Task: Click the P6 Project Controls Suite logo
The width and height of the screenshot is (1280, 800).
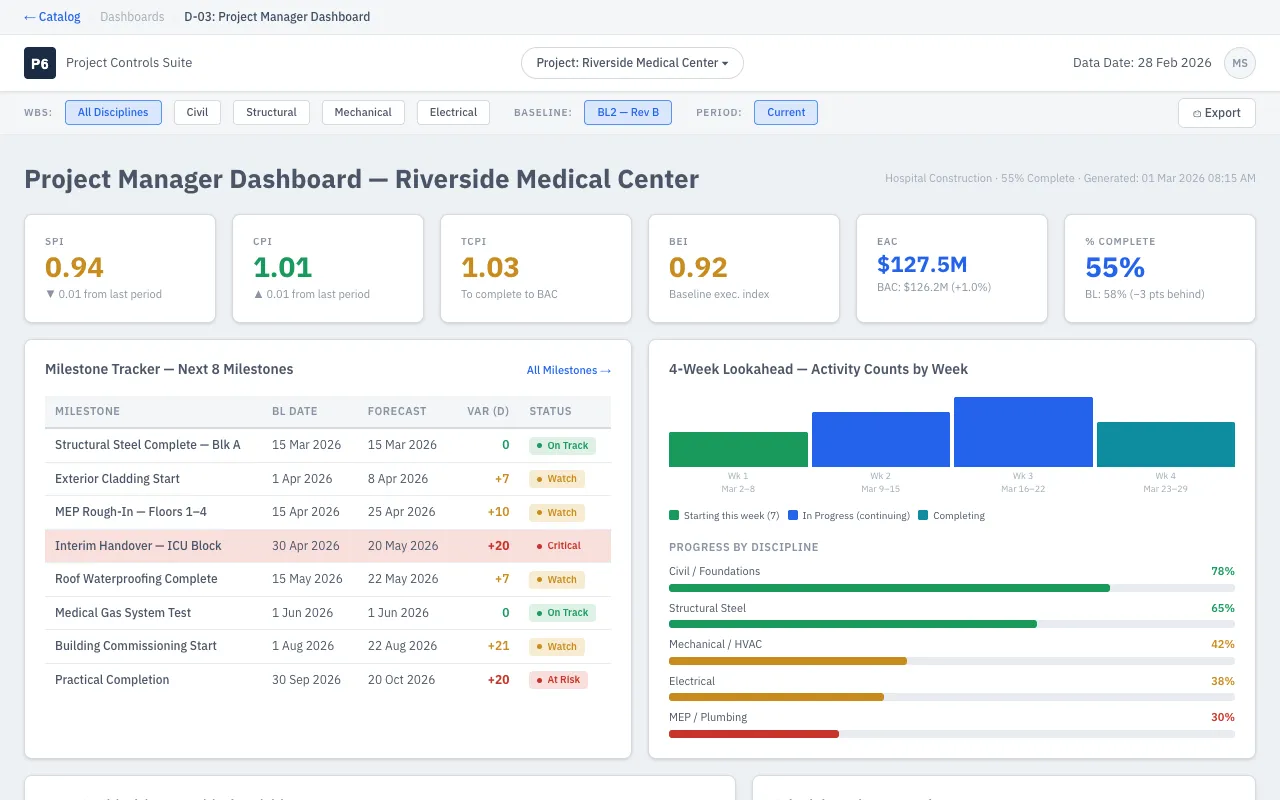Action: 40,63
